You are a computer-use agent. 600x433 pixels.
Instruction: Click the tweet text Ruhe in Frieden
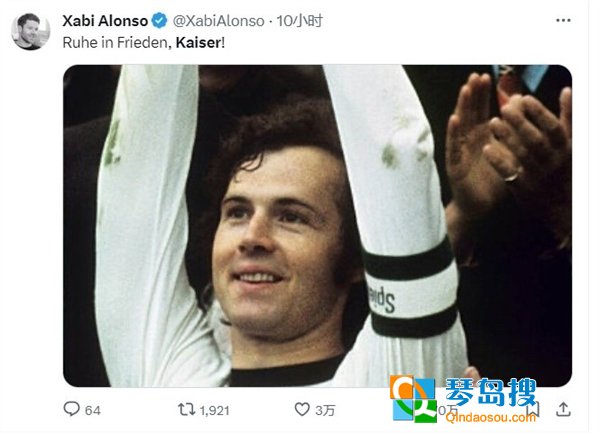115,42
